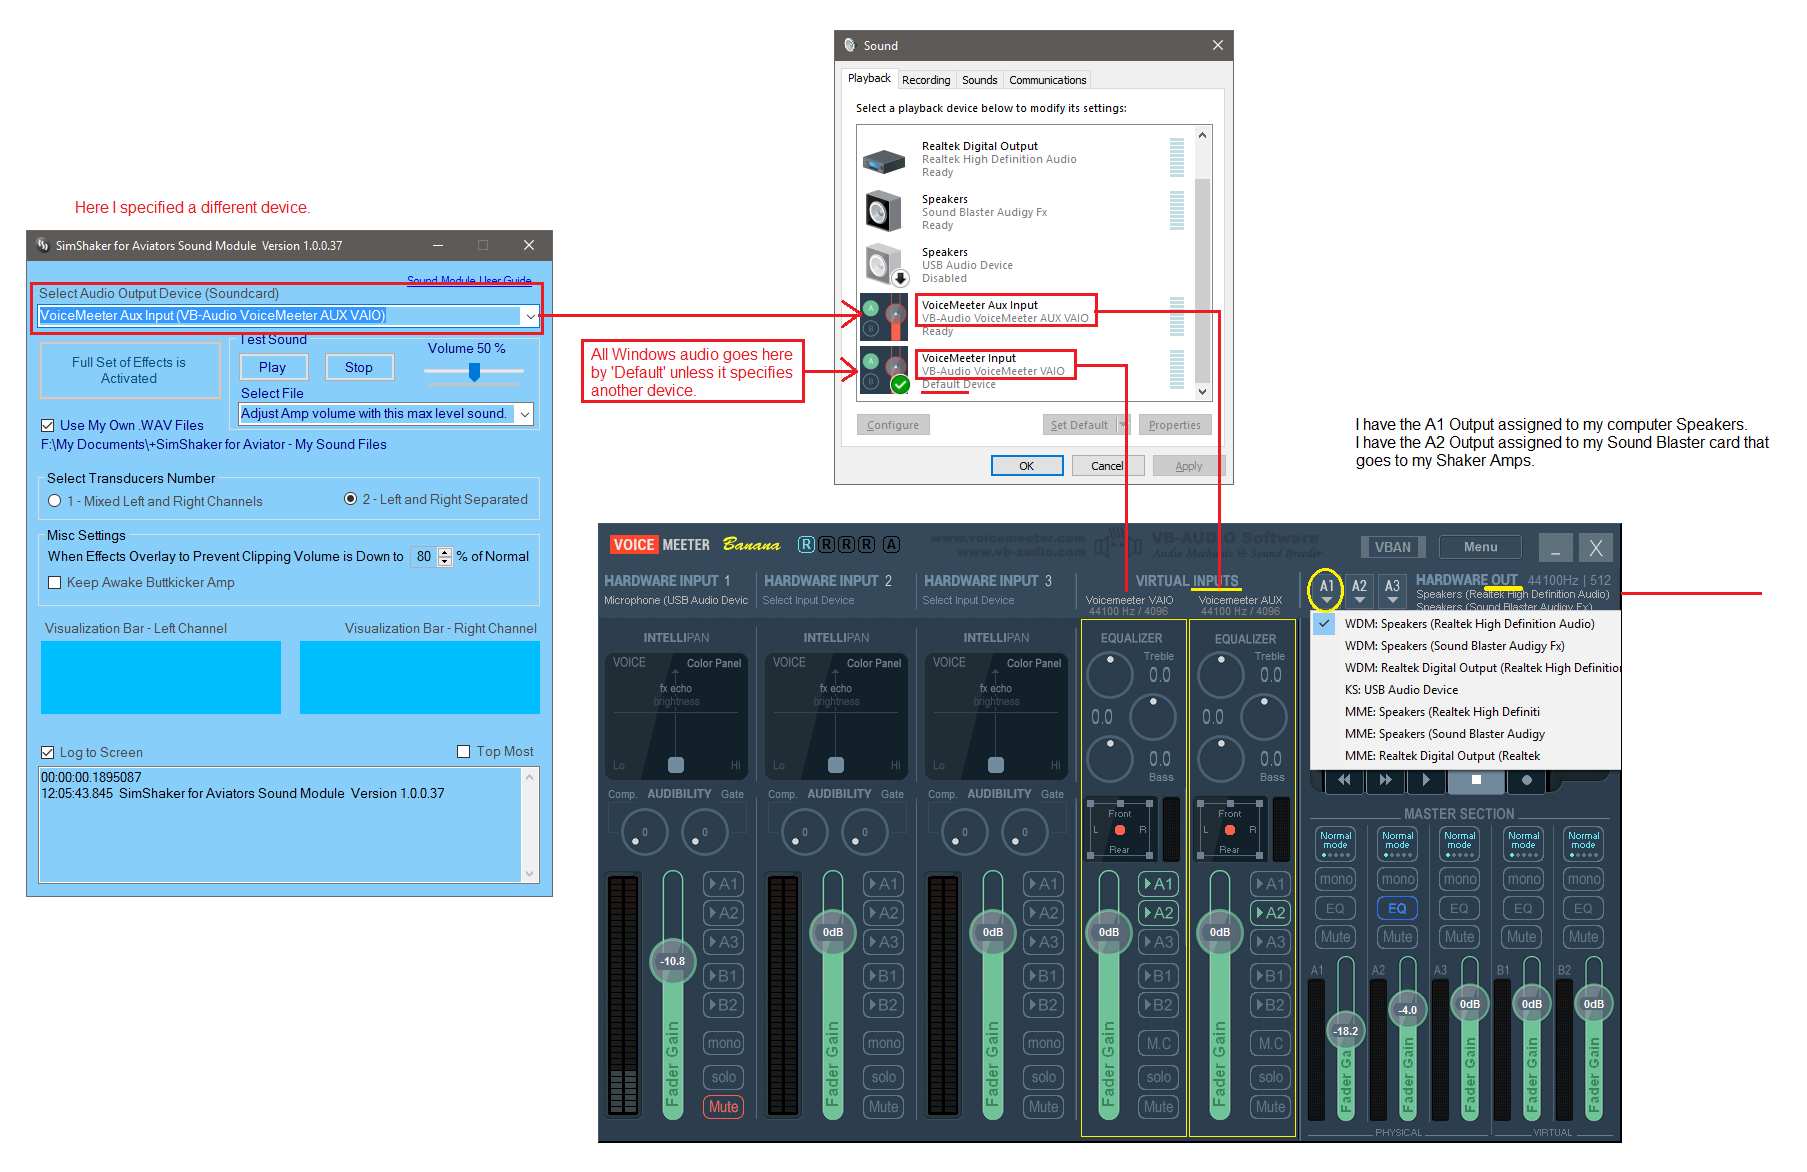1807x1172 pixels.
Task: Click the cassette fast-forward button in Voicemeeter
Action: pos(1385,780)
